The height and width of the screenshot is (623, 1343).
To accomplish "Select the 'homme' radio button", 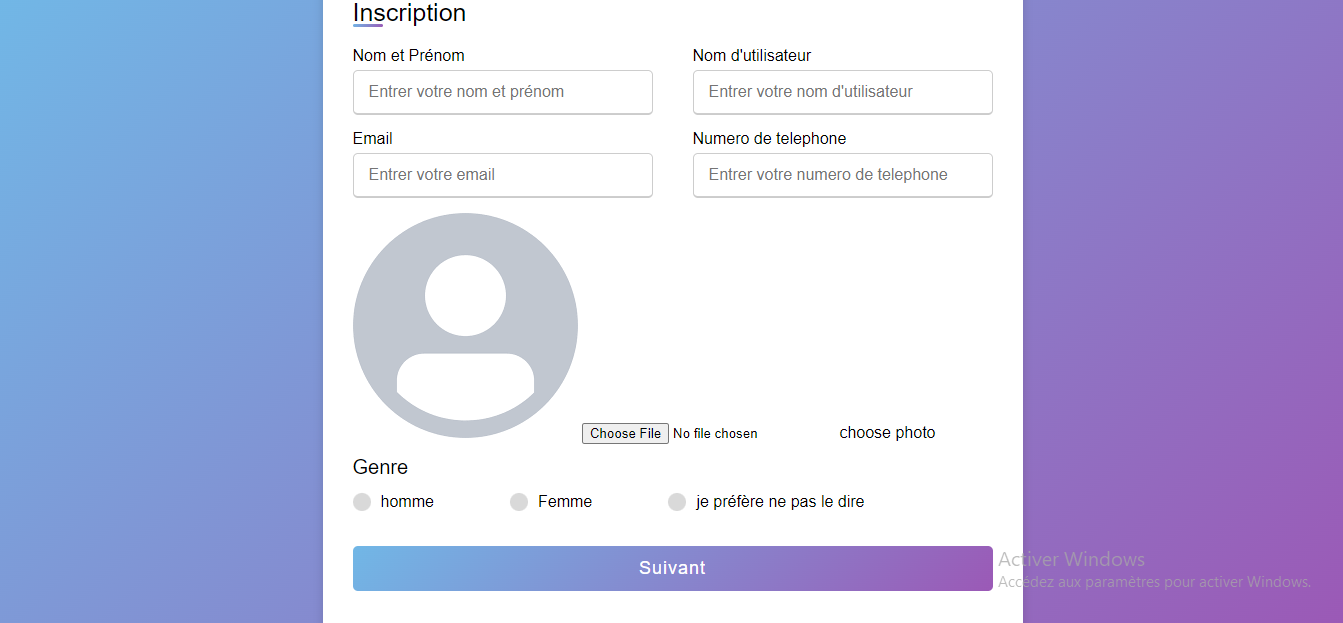I will [x=361, y=501].
